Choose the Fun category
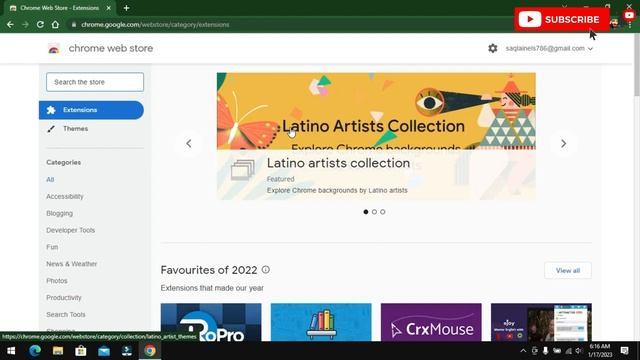The image size is (640, 360). click(52, 247)
